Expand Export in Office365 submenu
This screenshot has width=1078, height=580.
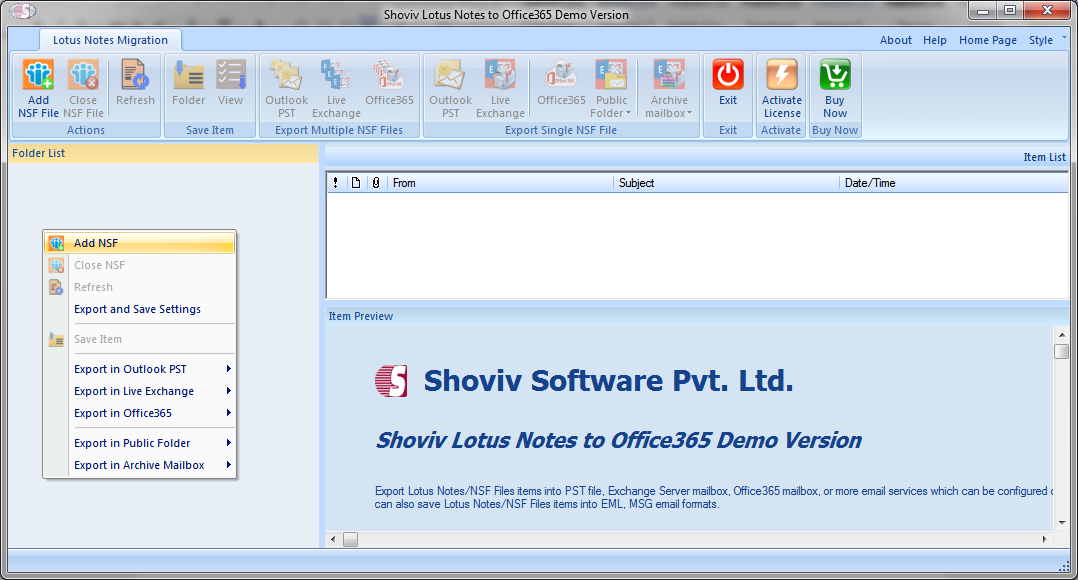[x=140, y=413]
